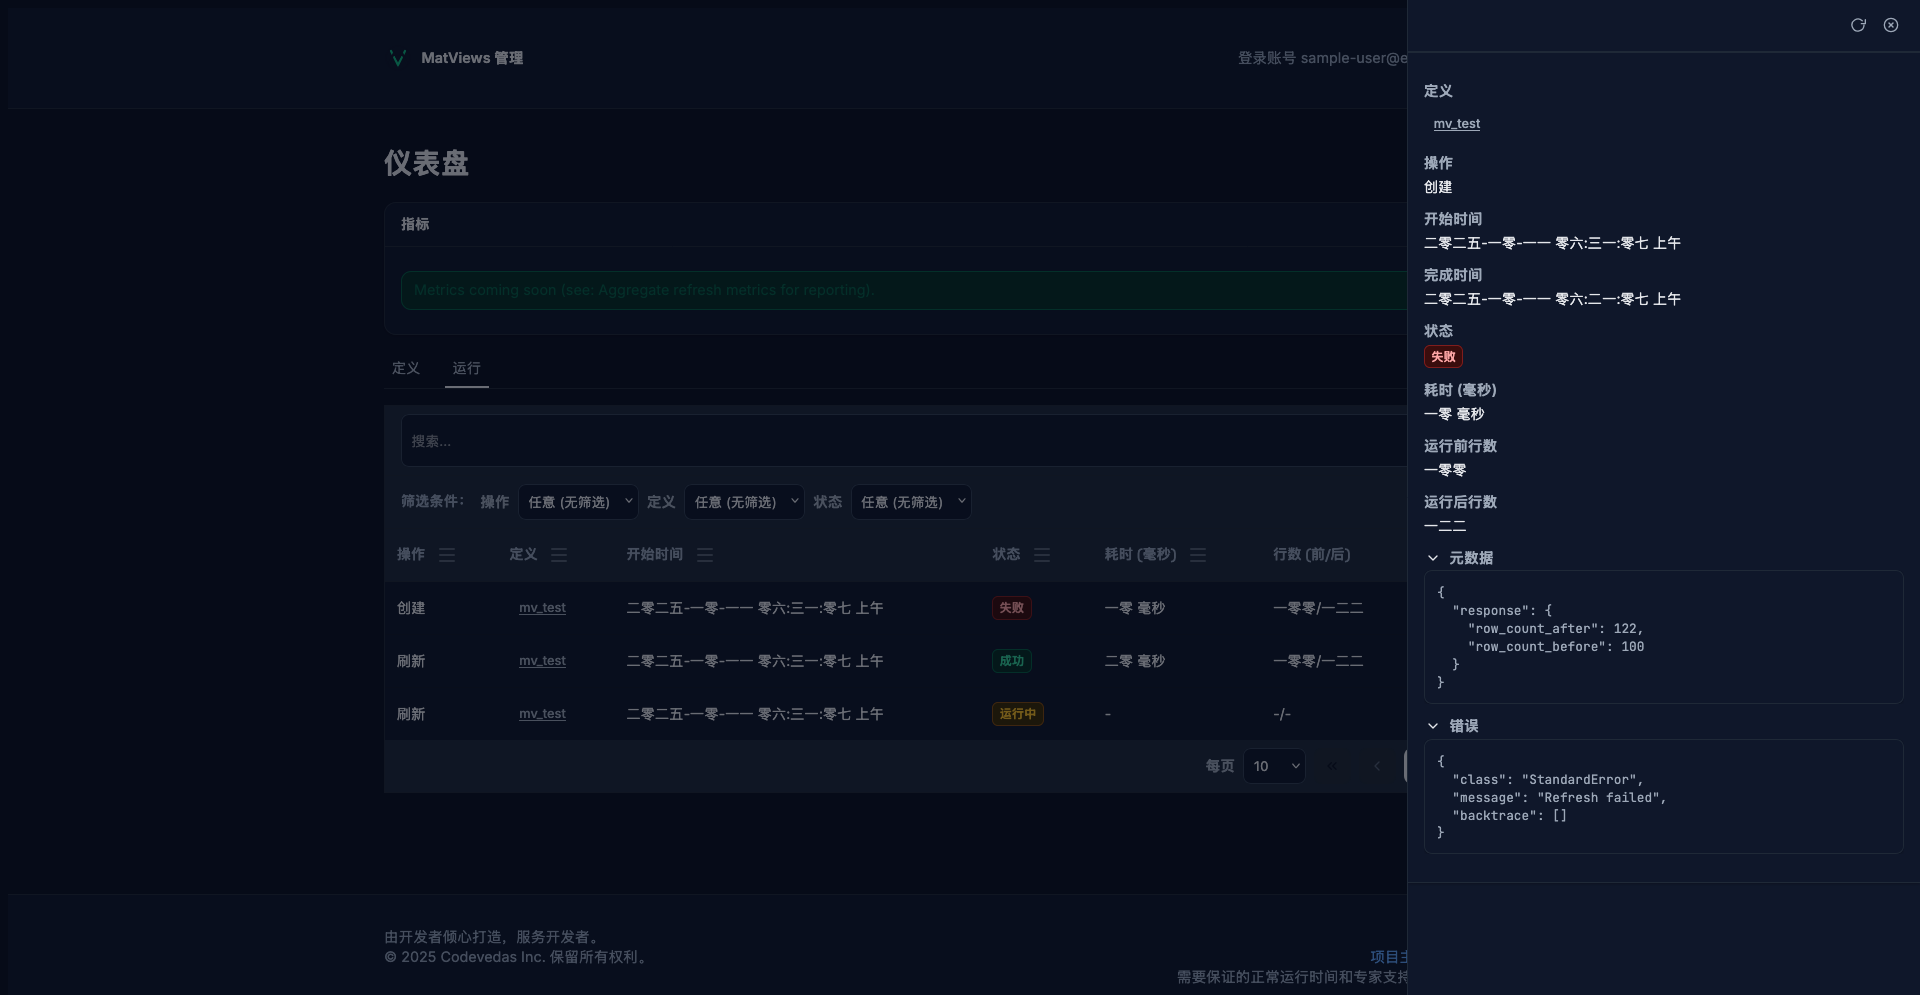Viewport: 1920px width, 995px height.
Task: Open the sort menu icon for 操作 column
Action: pyautogui.click(x=447, y=555)
